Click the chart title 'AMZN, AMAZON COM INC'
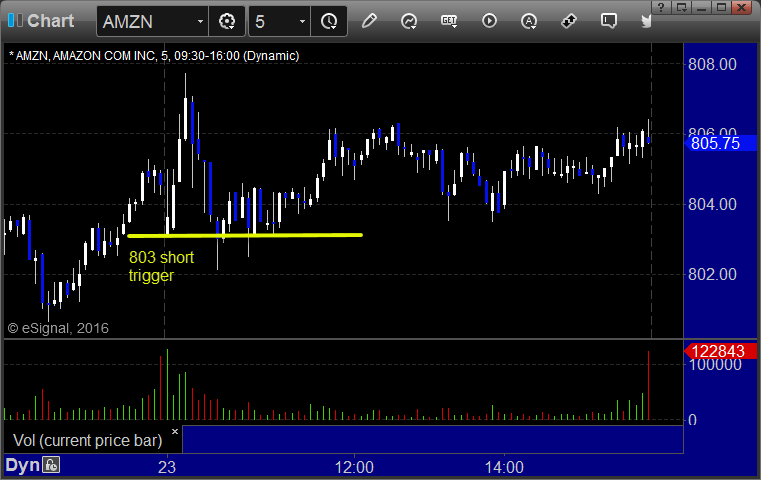The height and width of the screenshot is (480, 761). click(x=85, y=56)
